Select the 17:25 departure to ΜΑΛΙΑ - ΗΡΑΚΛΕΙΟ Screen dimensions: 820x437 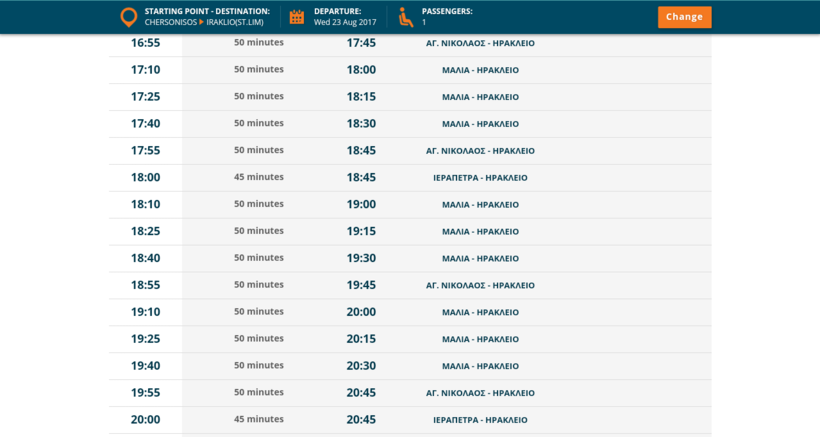click(x=480, y=97)
